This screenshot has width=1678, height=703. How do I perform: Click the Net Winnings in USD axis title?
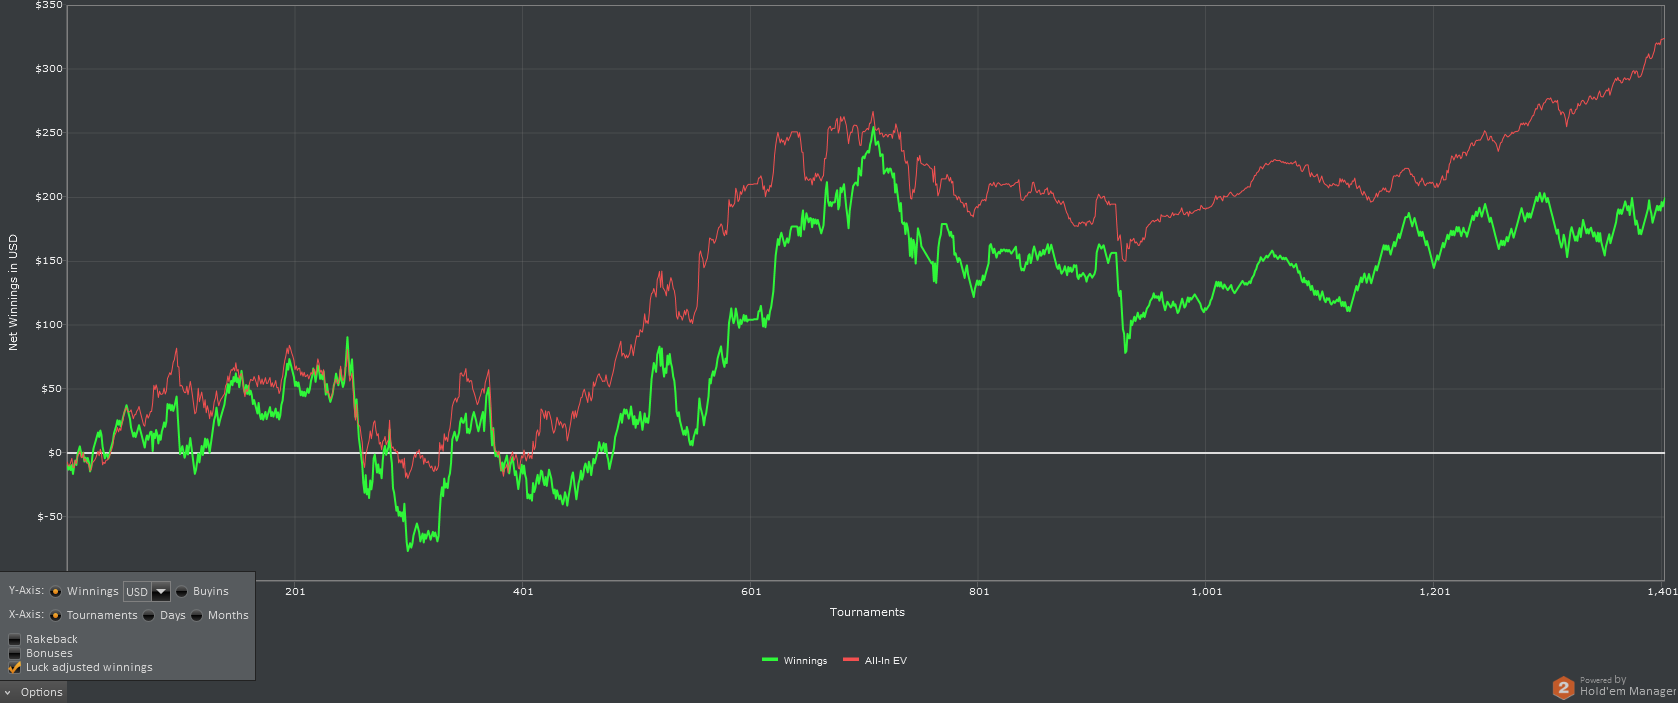point(14,292)
